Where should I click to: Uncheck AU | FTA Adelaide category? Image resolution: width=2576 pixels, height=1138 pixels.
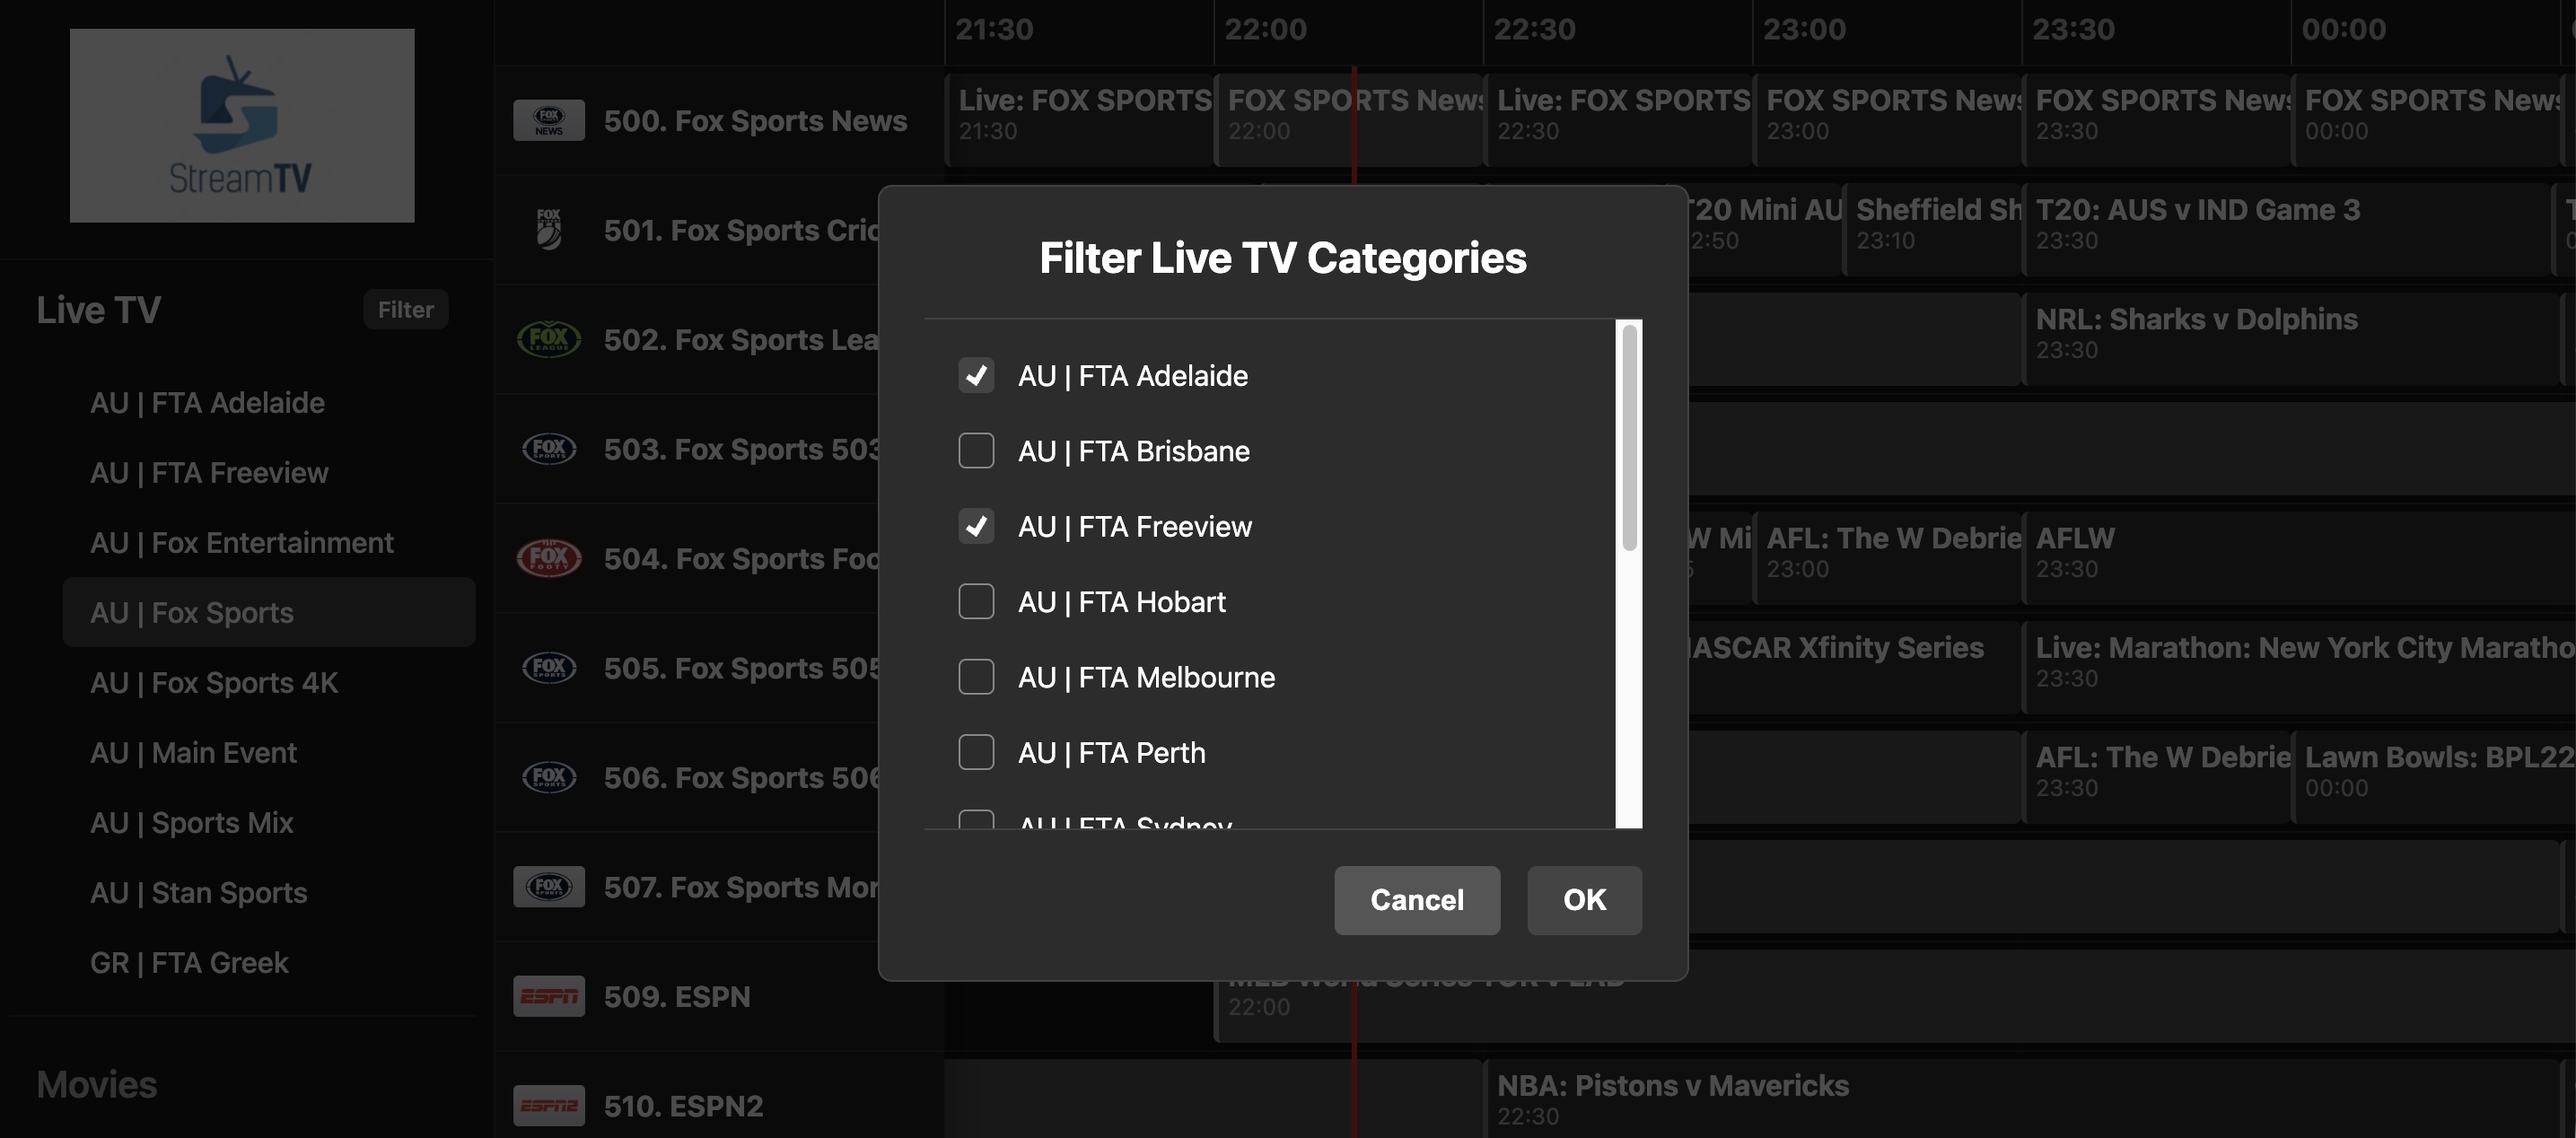976,375
